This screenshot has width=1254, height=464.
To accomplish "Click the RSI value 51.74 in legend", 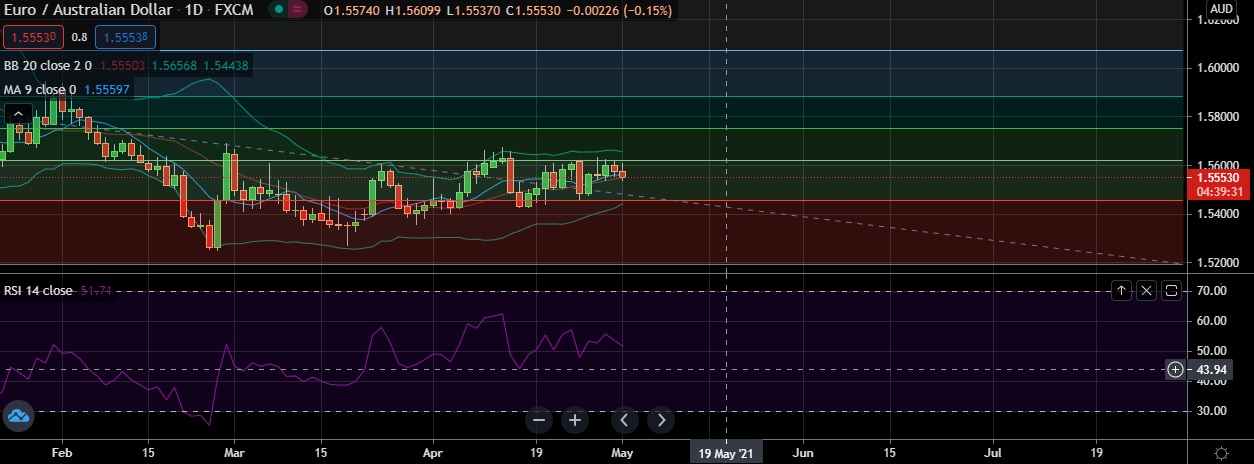I will 95,291.
